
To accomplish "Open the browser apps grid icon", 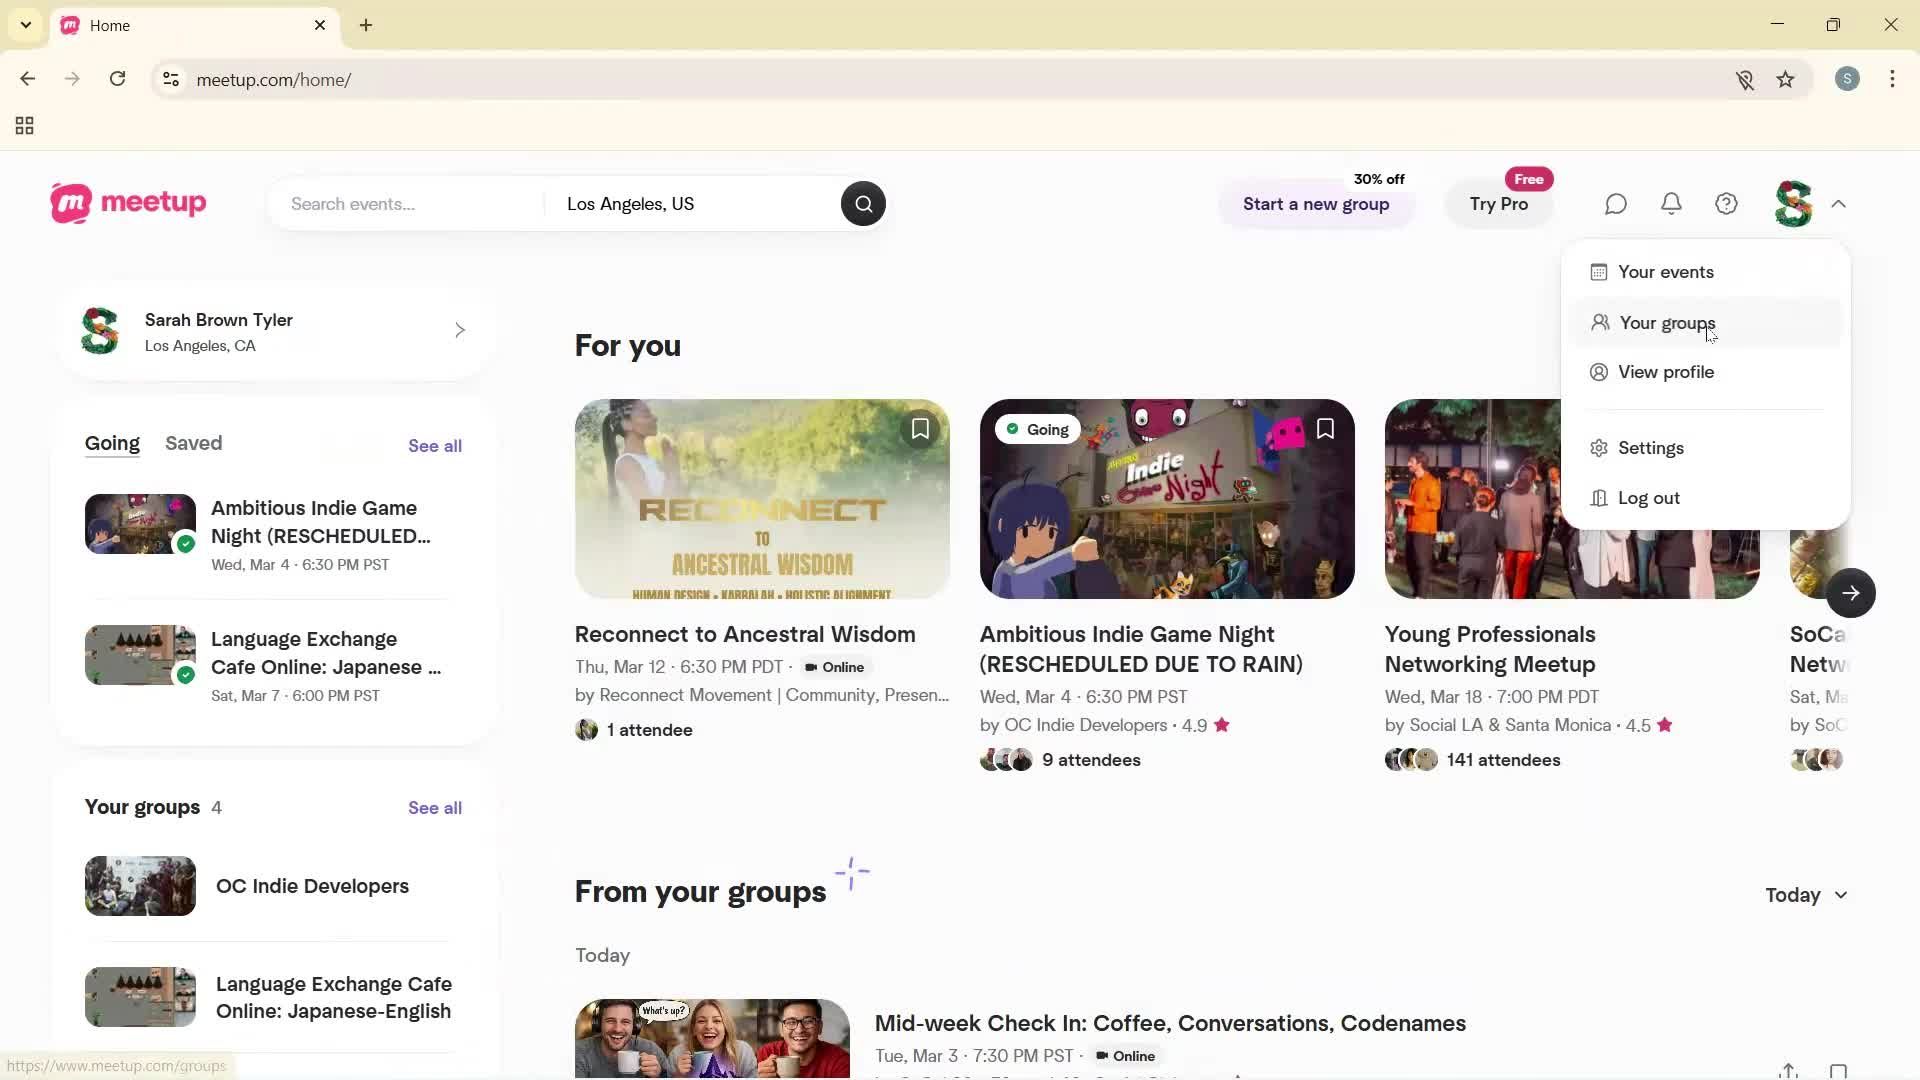I will [x=24, y=125].
